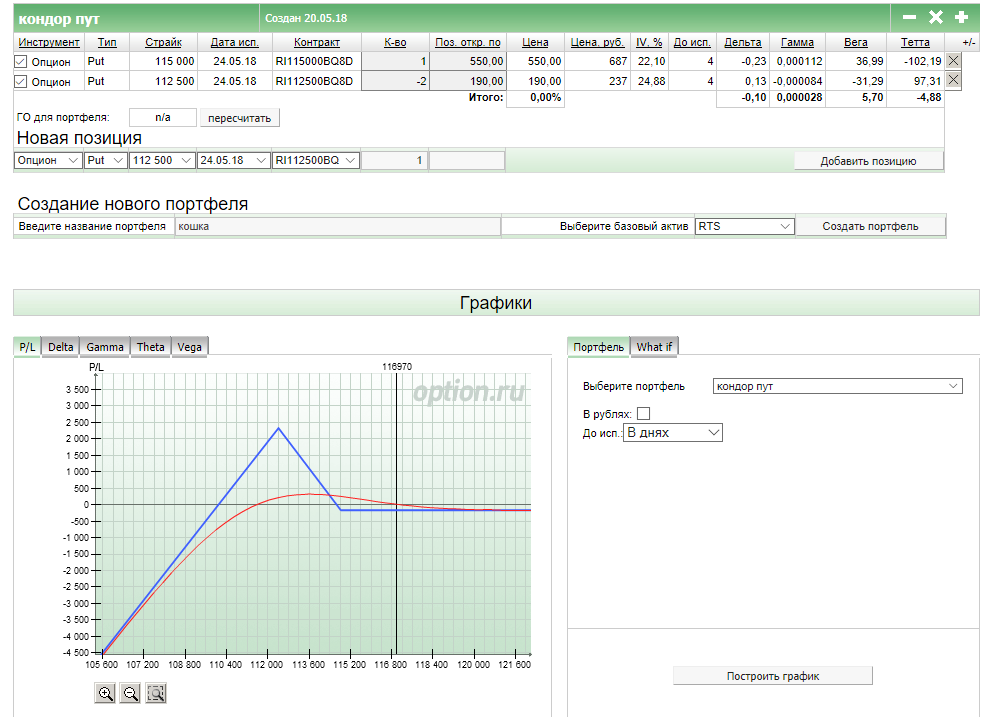The width and height of the screenshot is (991, 717).
Task: Click the white plus icon in header
Action: pyautogui.click(x=961, y=17)
